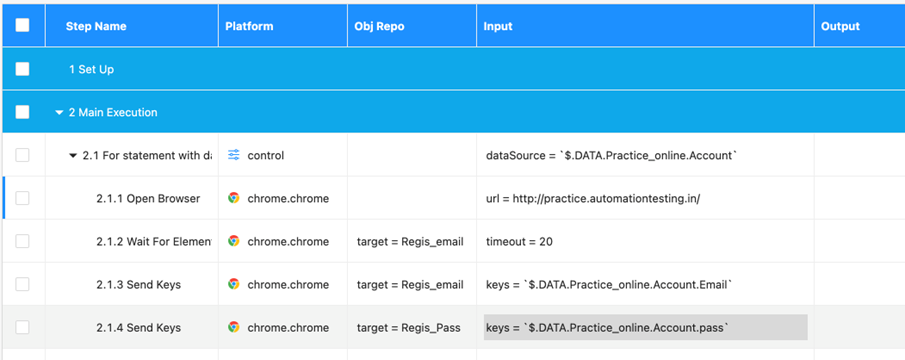Select checkbox for 2.1.3 Send Keys

[23, 284]
